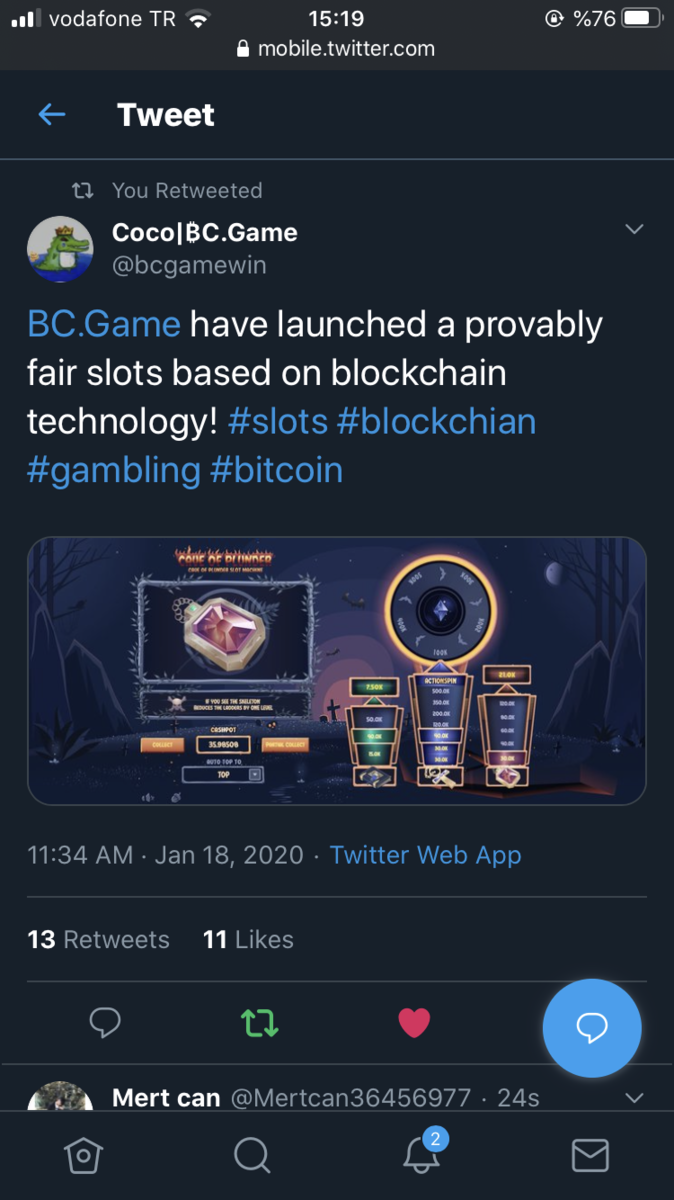Screen dimensions: 674x1200
Task: Toggle the green retweet icon
Action: tap(260, 1022)
